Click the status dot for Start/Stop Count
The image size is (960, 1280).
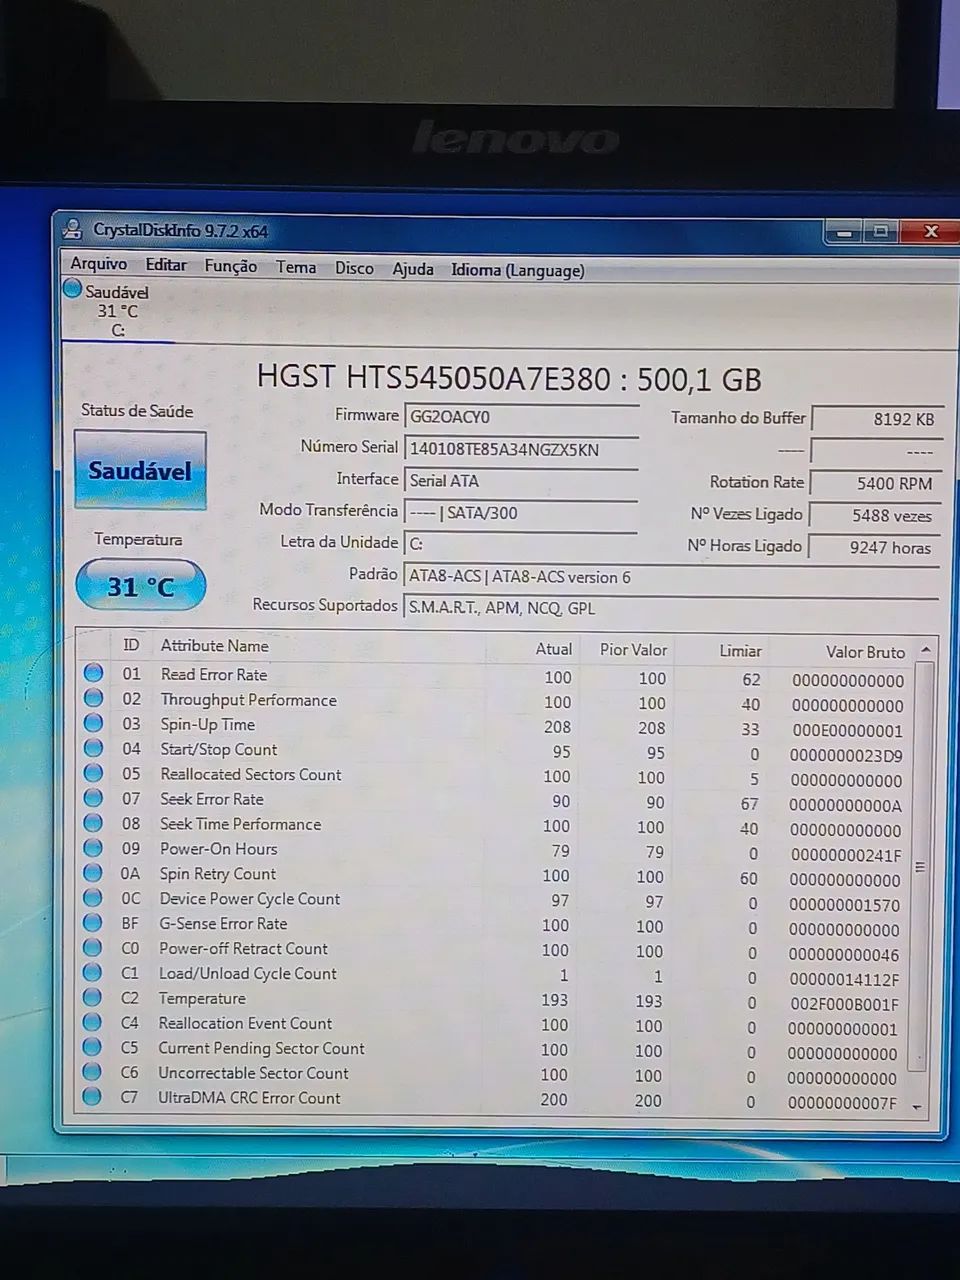coord(94,748)
